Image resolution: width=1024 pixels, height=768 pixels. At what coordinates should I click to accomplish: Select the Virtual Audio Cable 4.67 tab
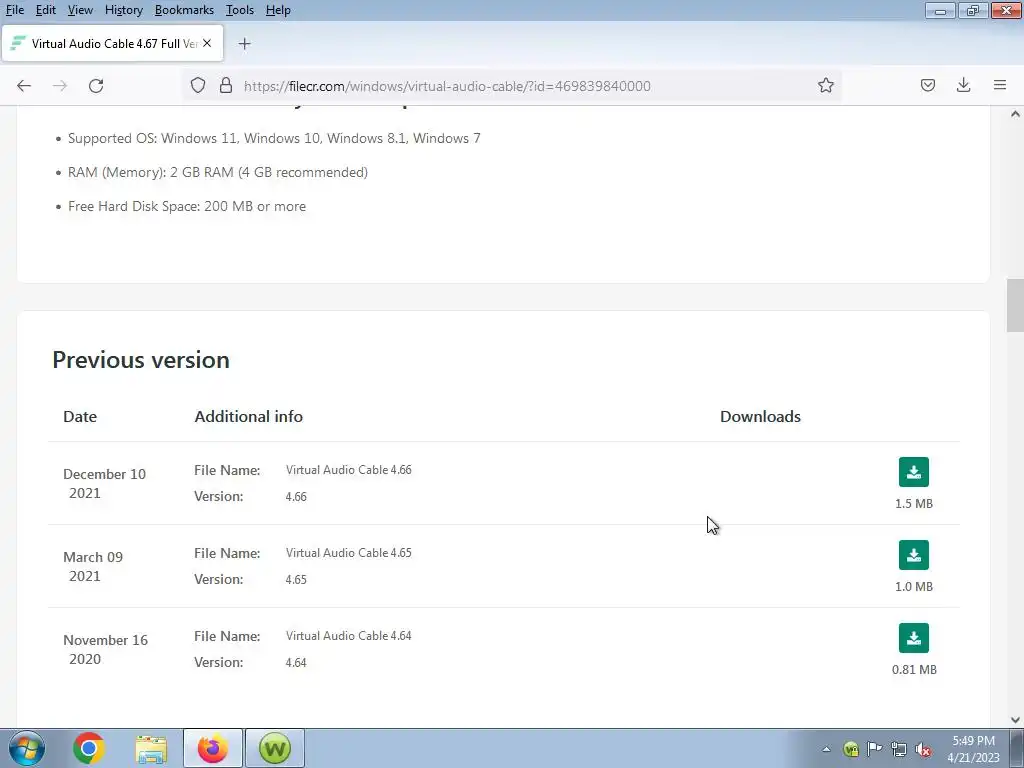(x=112, y=44)
